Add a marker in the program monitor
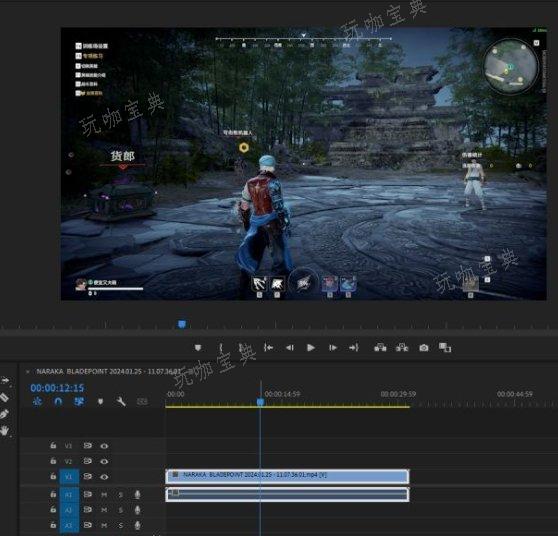Image resolution: width=558 pixels, height=536 pixels. 198,348
